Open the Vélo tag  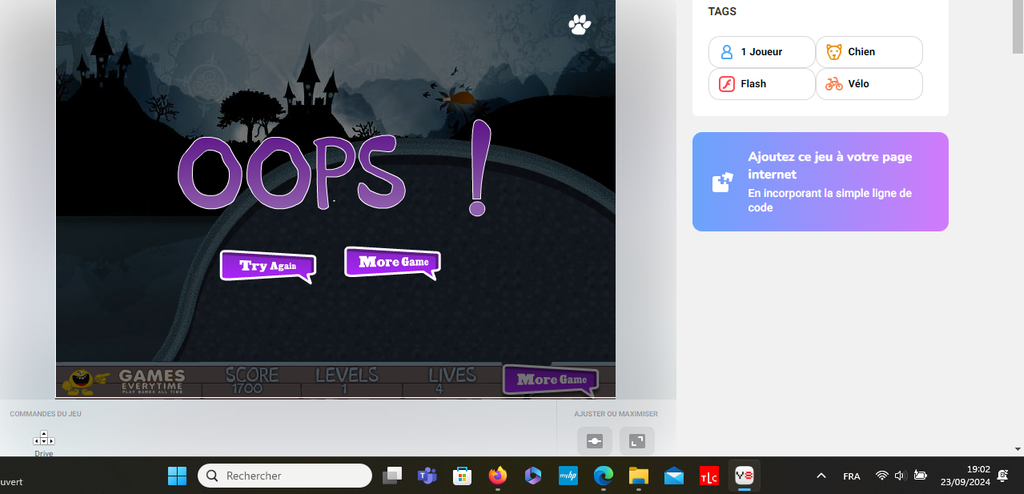[x=868, y=84]
